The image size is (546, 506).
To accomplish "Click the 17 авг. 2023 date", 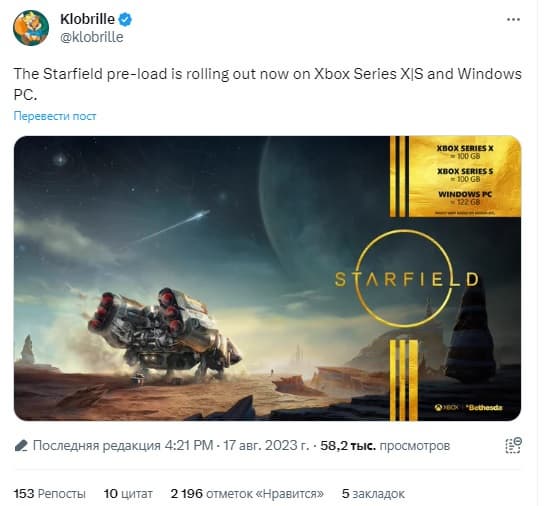I will [x=266, y=445].
